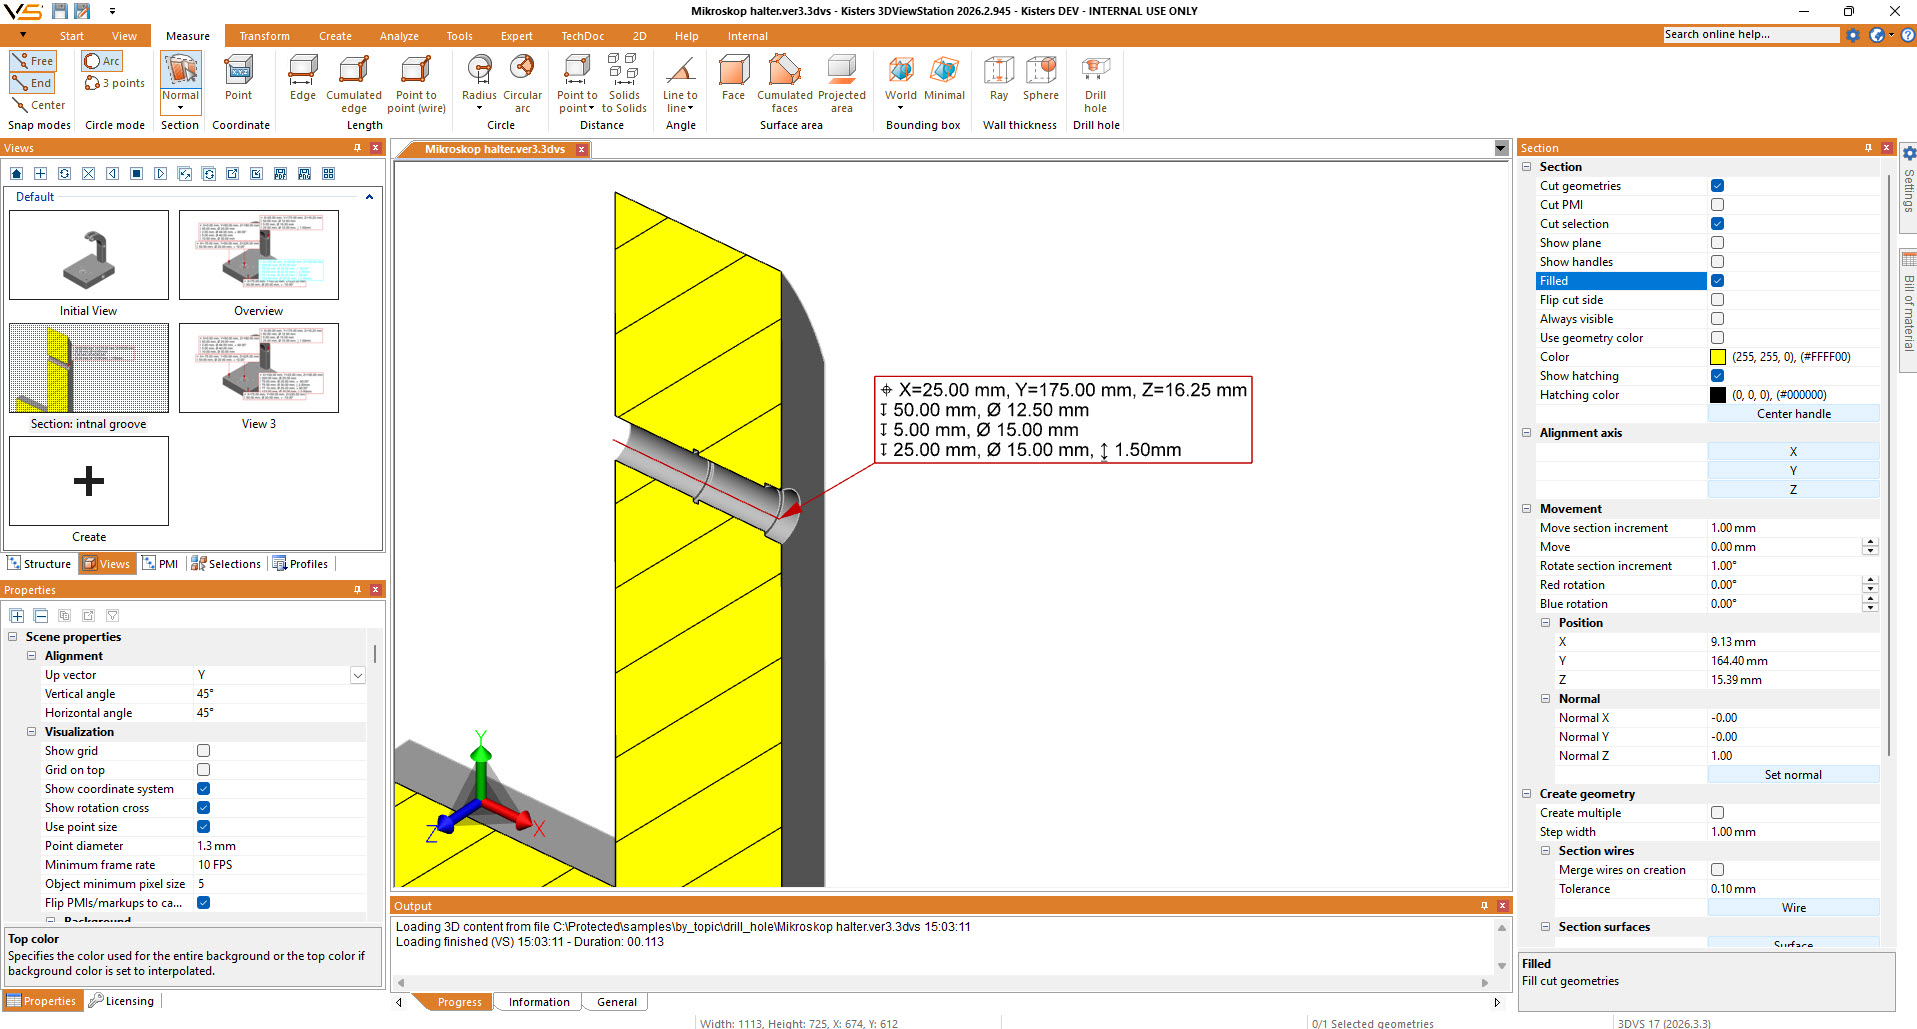The width and height of the screenshot is (1917, 1029).
Task: Toggle Show hatching checkbox
Action: [1717, 376]
